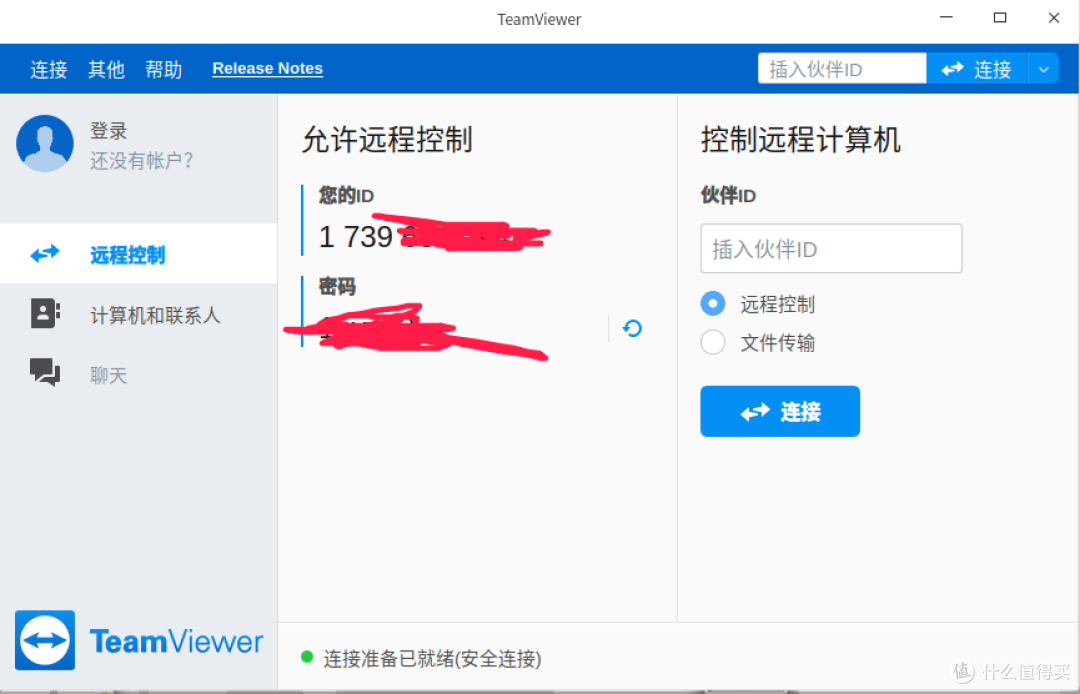Click the 允许远程控制 heading
Screen dimensions: 1080x694
click(387, 140)
